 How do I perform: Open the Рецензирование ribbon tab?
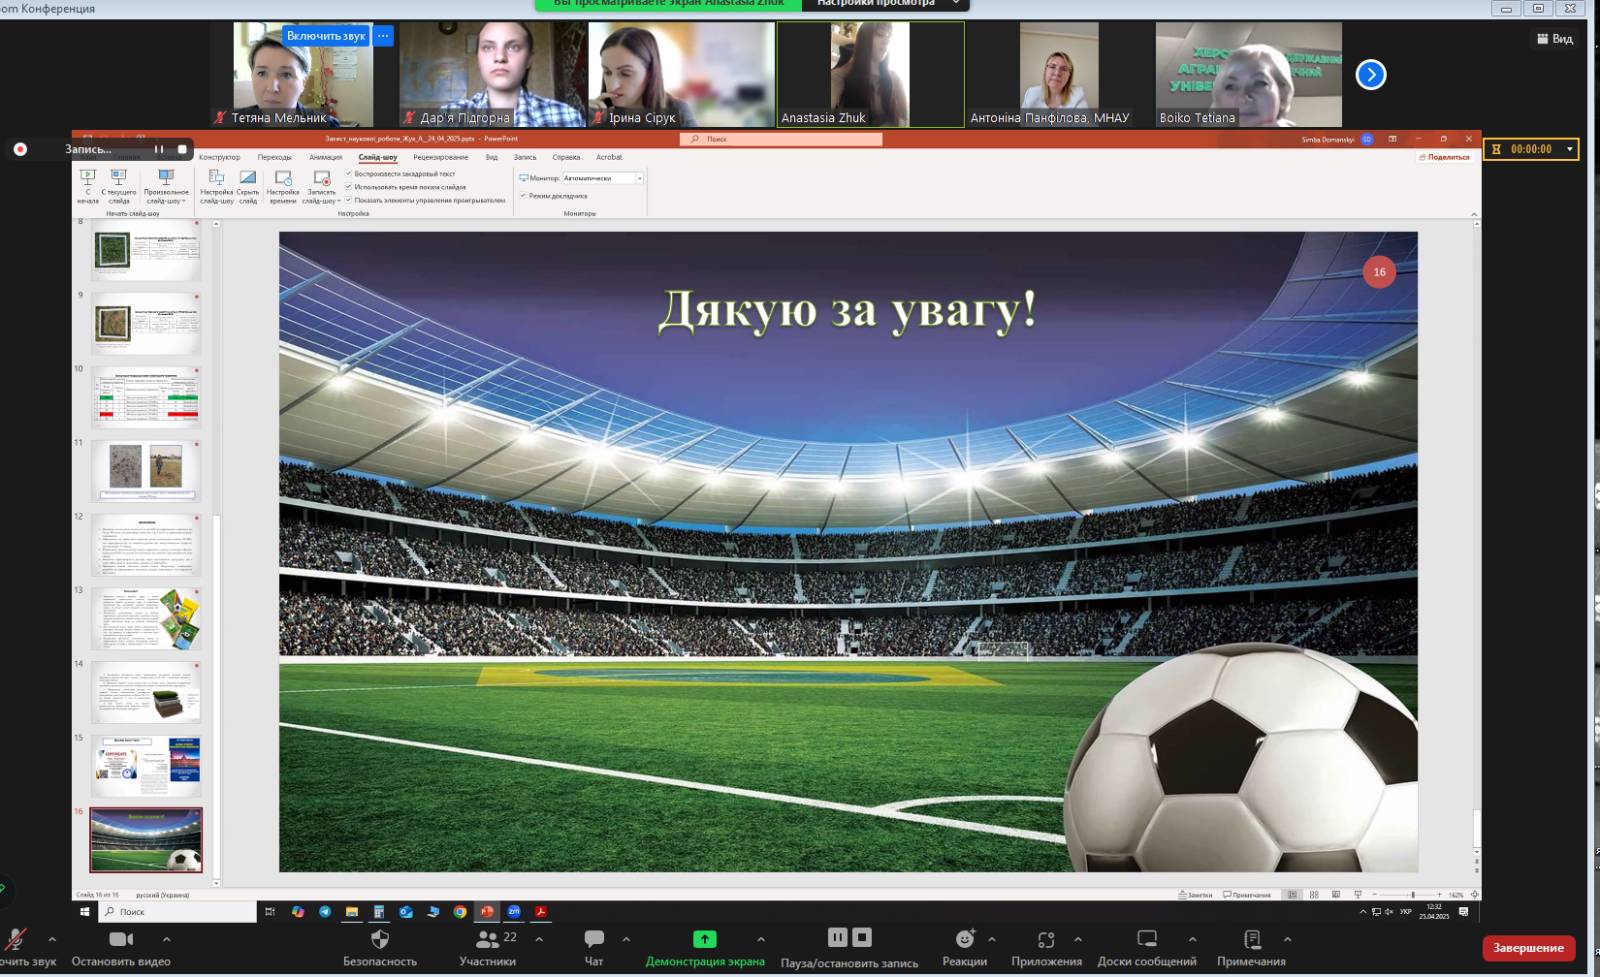click(x=440, y=157)
